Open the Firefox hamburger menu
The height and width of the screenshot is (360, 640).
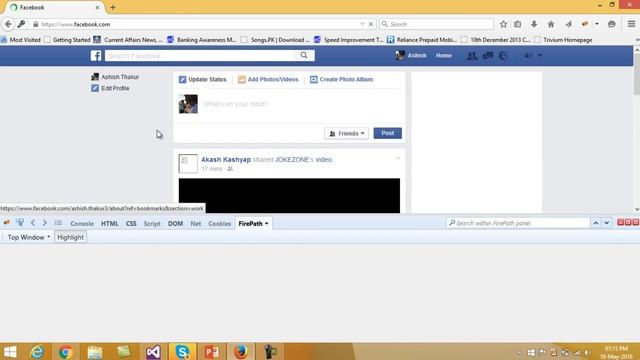[x=631, y=24]
